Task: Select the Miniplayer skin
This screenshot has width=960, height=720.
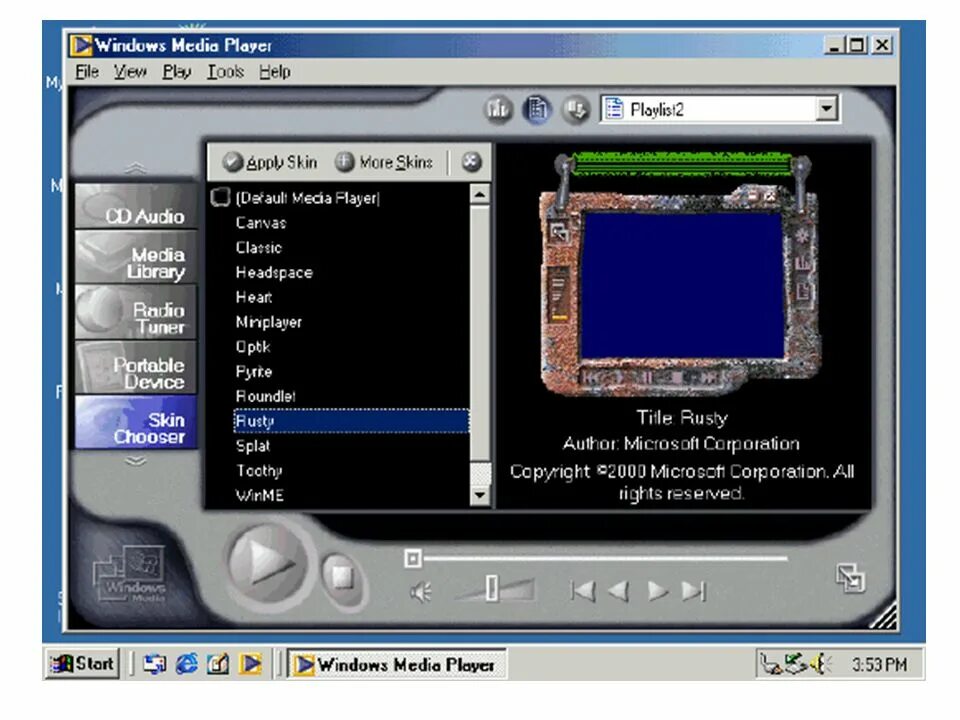Action: pos(269,322)
